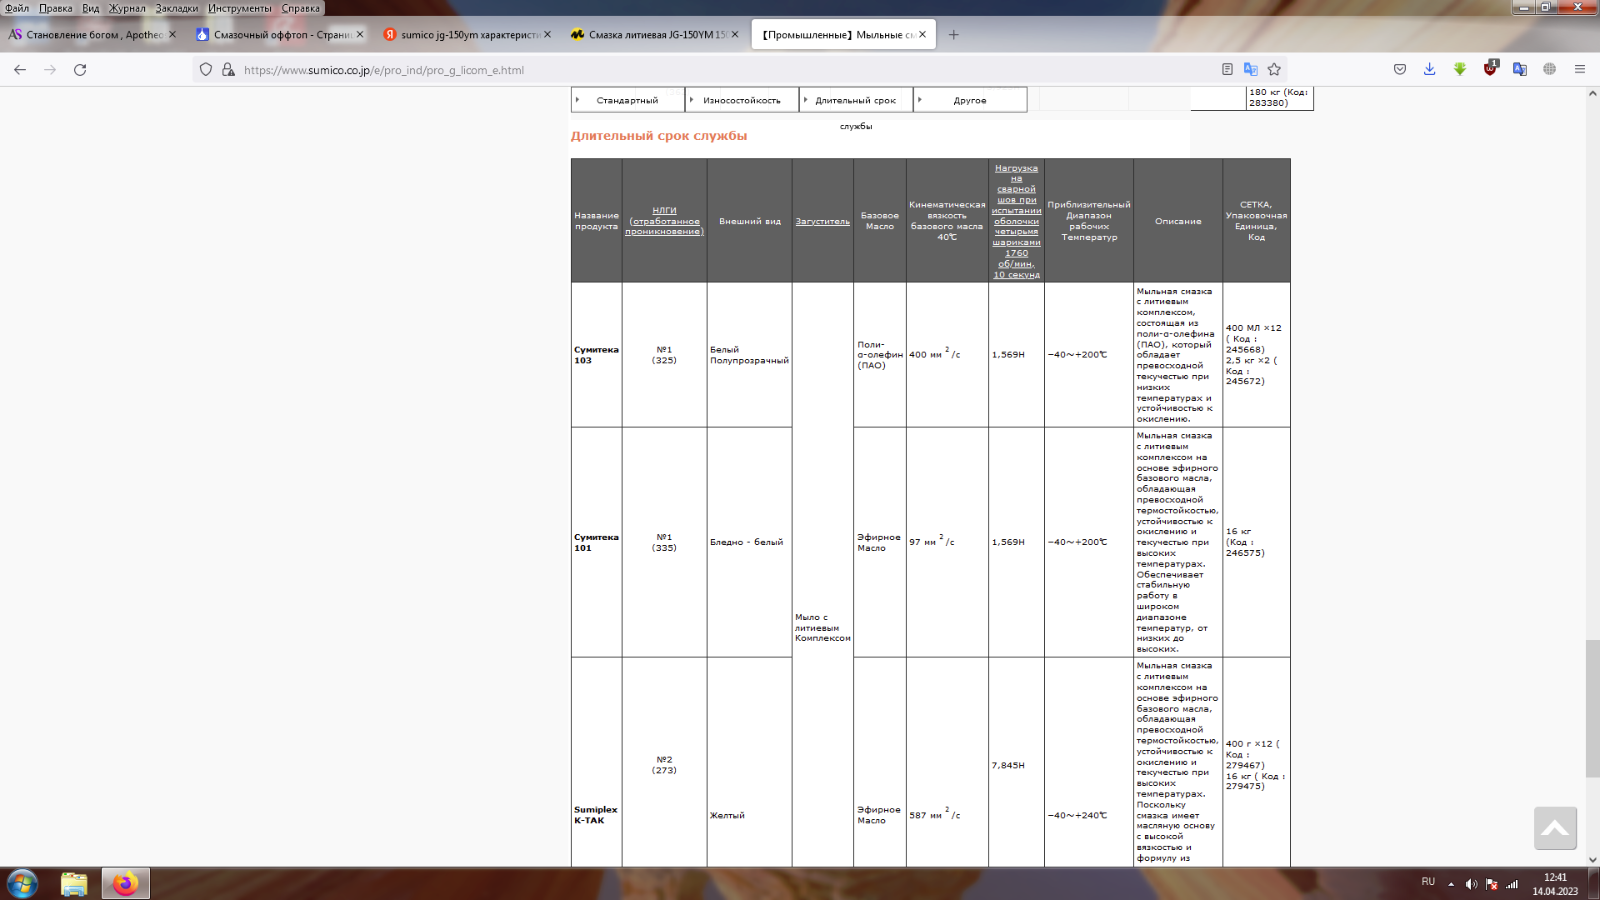Toggle reader view icon in address bar
The image size is (1600, 900).
click(1227, 70)
